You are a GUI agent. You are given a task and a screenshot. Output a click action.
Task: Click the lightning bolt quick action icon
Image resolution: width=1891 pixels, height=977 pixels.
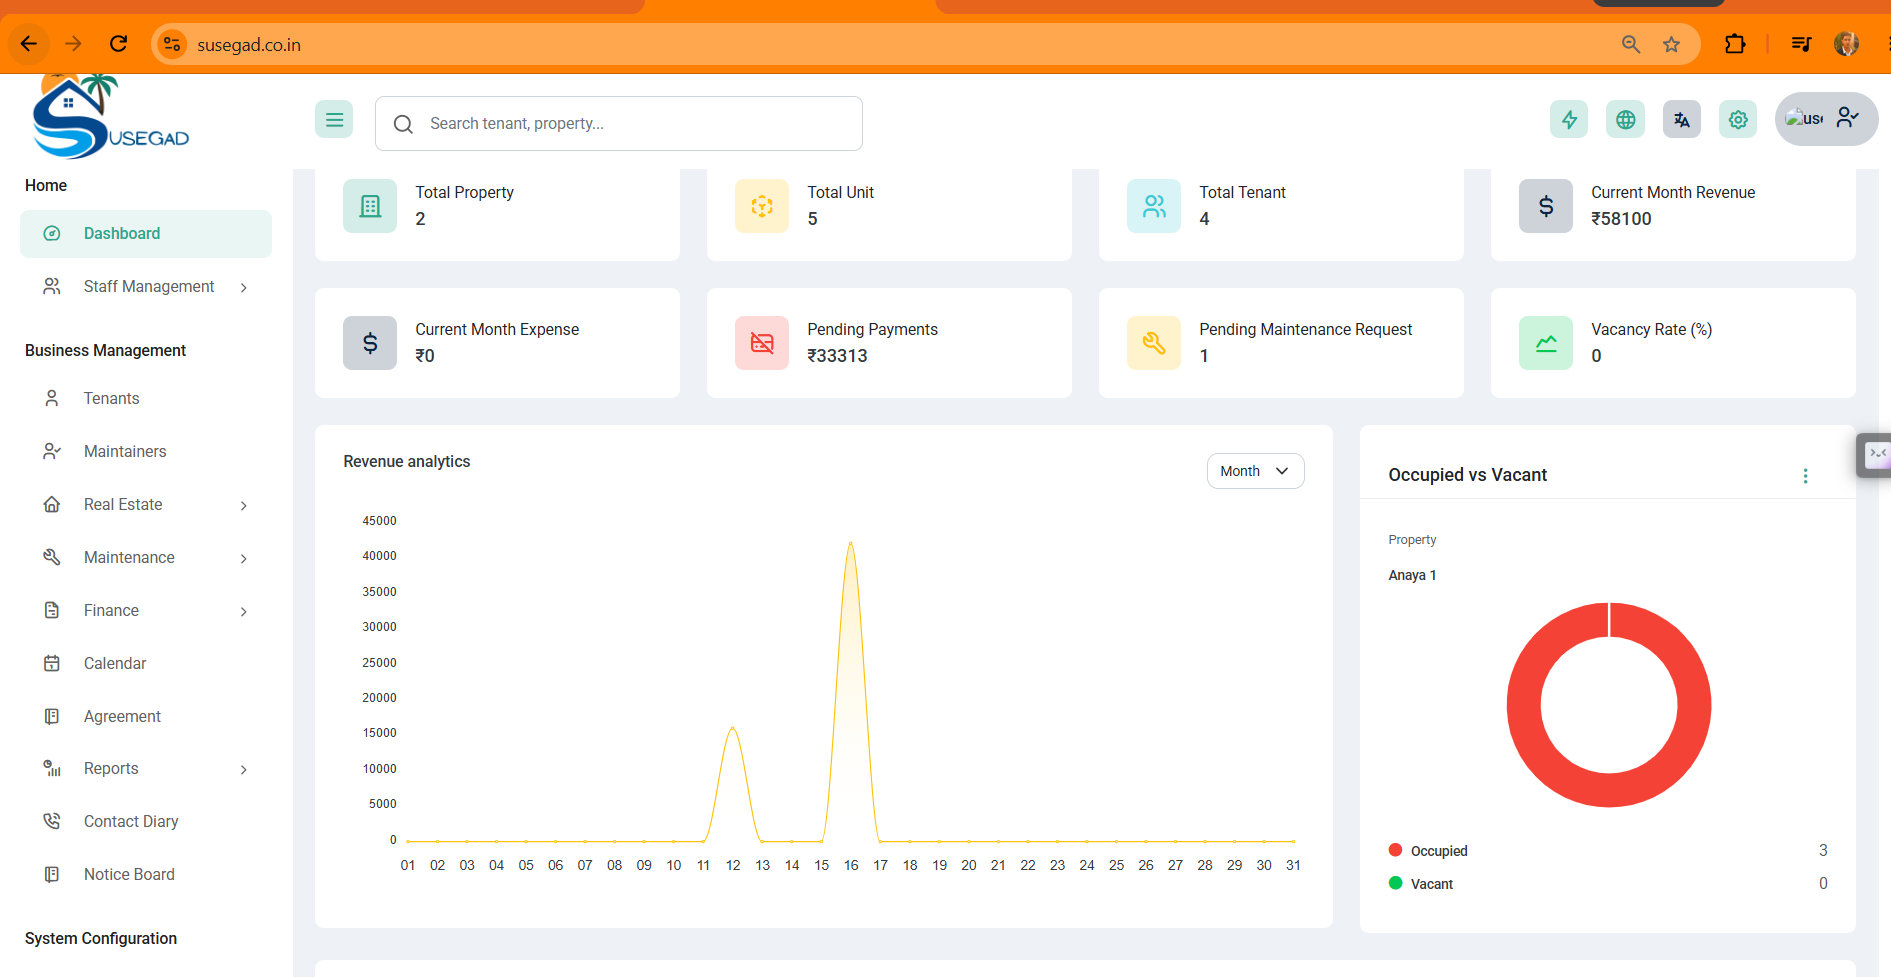[1569, 120]
